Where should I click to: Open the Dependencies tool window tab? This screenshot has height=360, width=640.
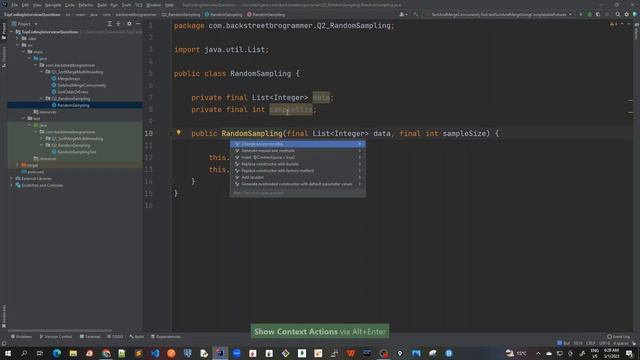[166, 337]
